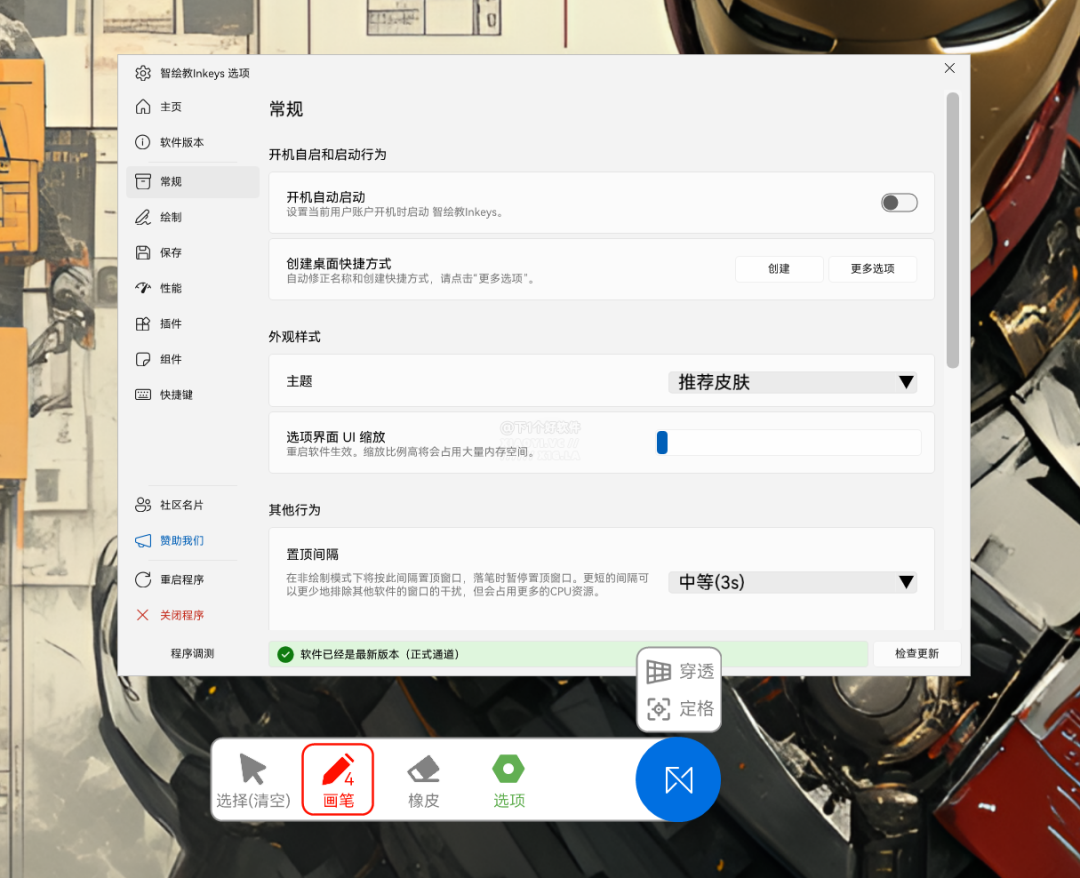Click the UI 缩放 slider track
Image resolution: width=1080 pixels, height=878 pixels.
pos(789,442)
